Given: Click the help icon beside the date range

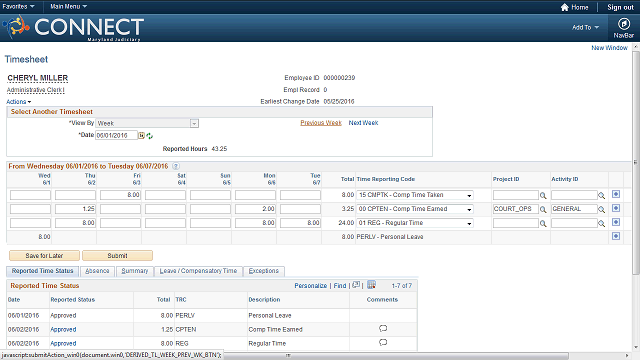Looking at the screenshot, I should (x=176, y=166).
